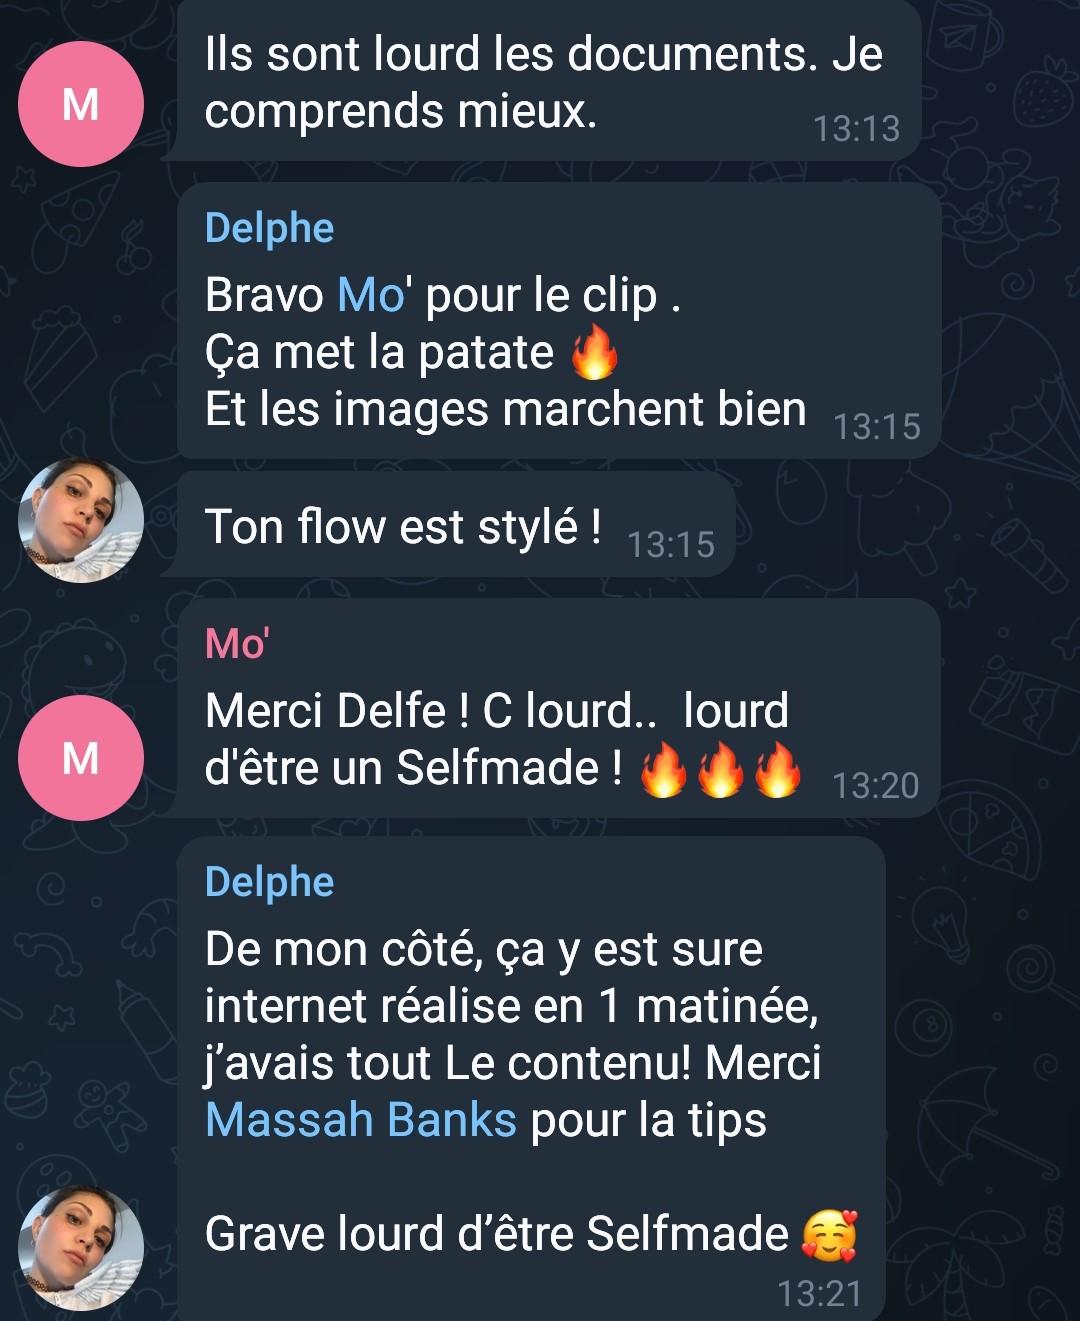Tap the last fire emoji in Mo's message

tap(778, 770)
